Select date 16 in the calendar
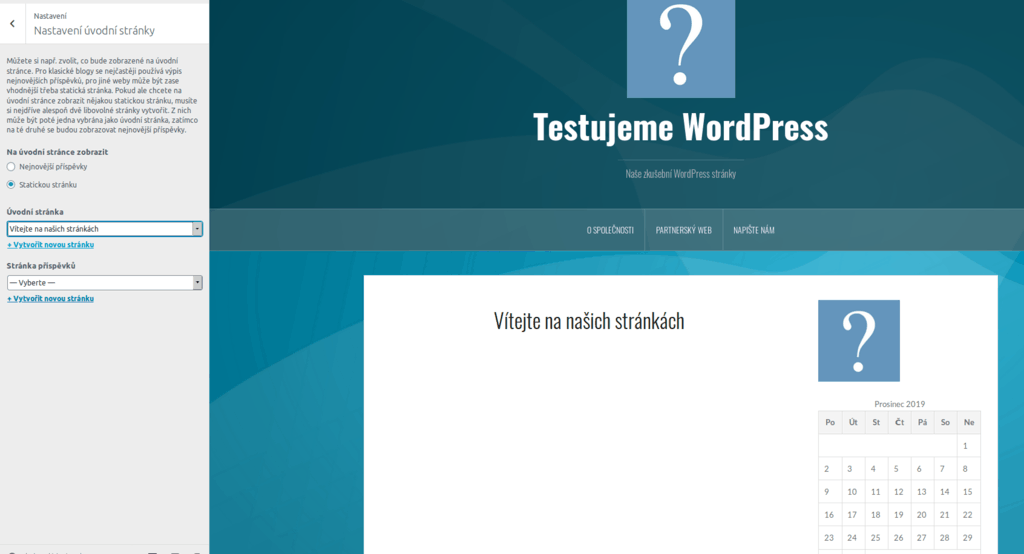The height and width of the screenshot is (554, 1024). [x=829, y=515]
